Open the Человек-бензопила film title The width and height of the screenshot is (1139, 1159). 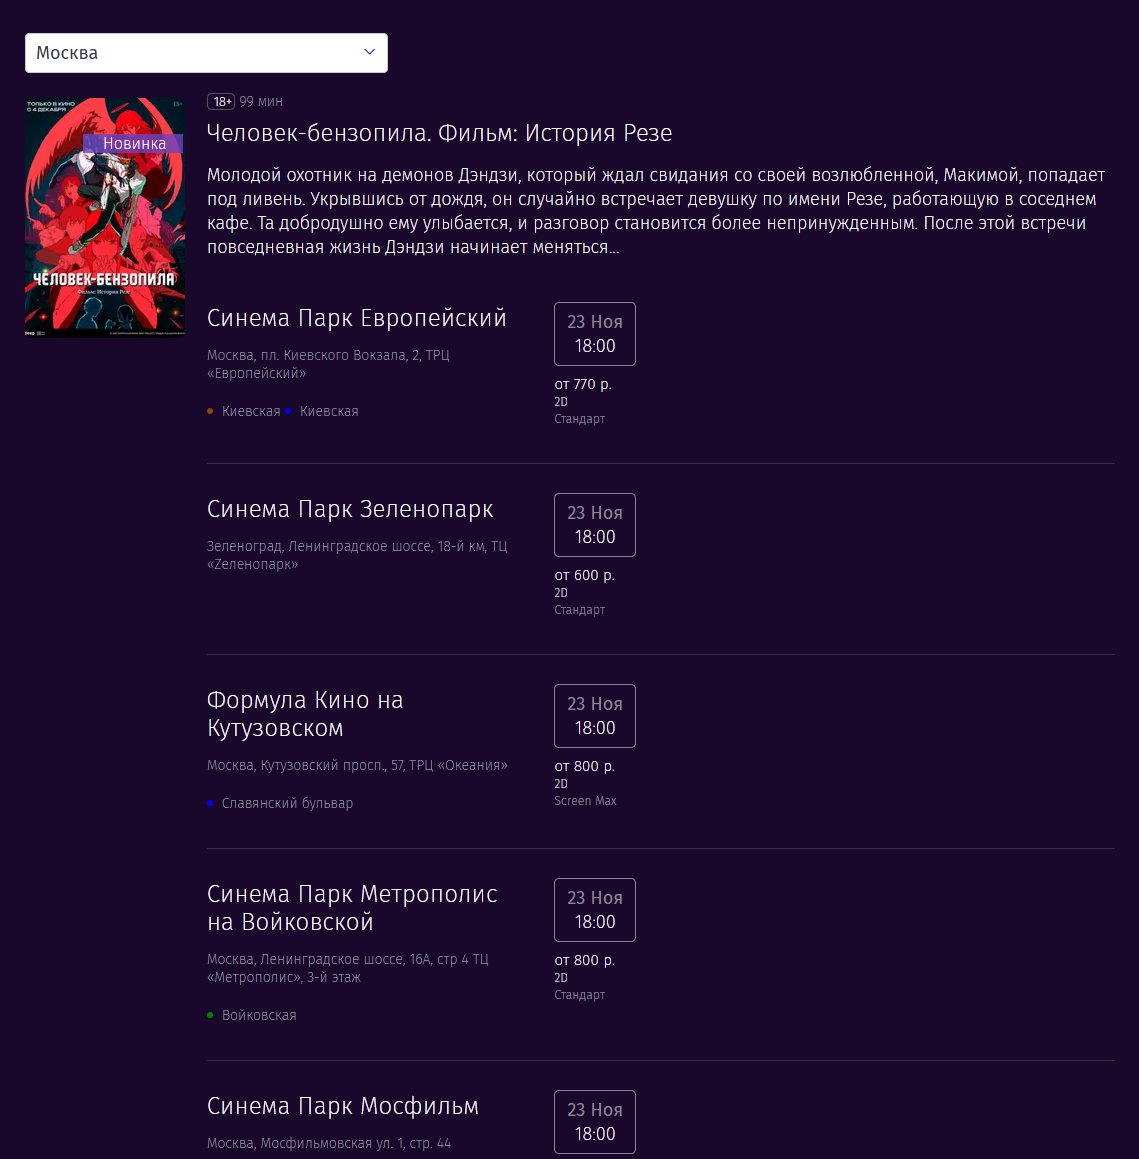pyautogui.click(x=439, y=133)
